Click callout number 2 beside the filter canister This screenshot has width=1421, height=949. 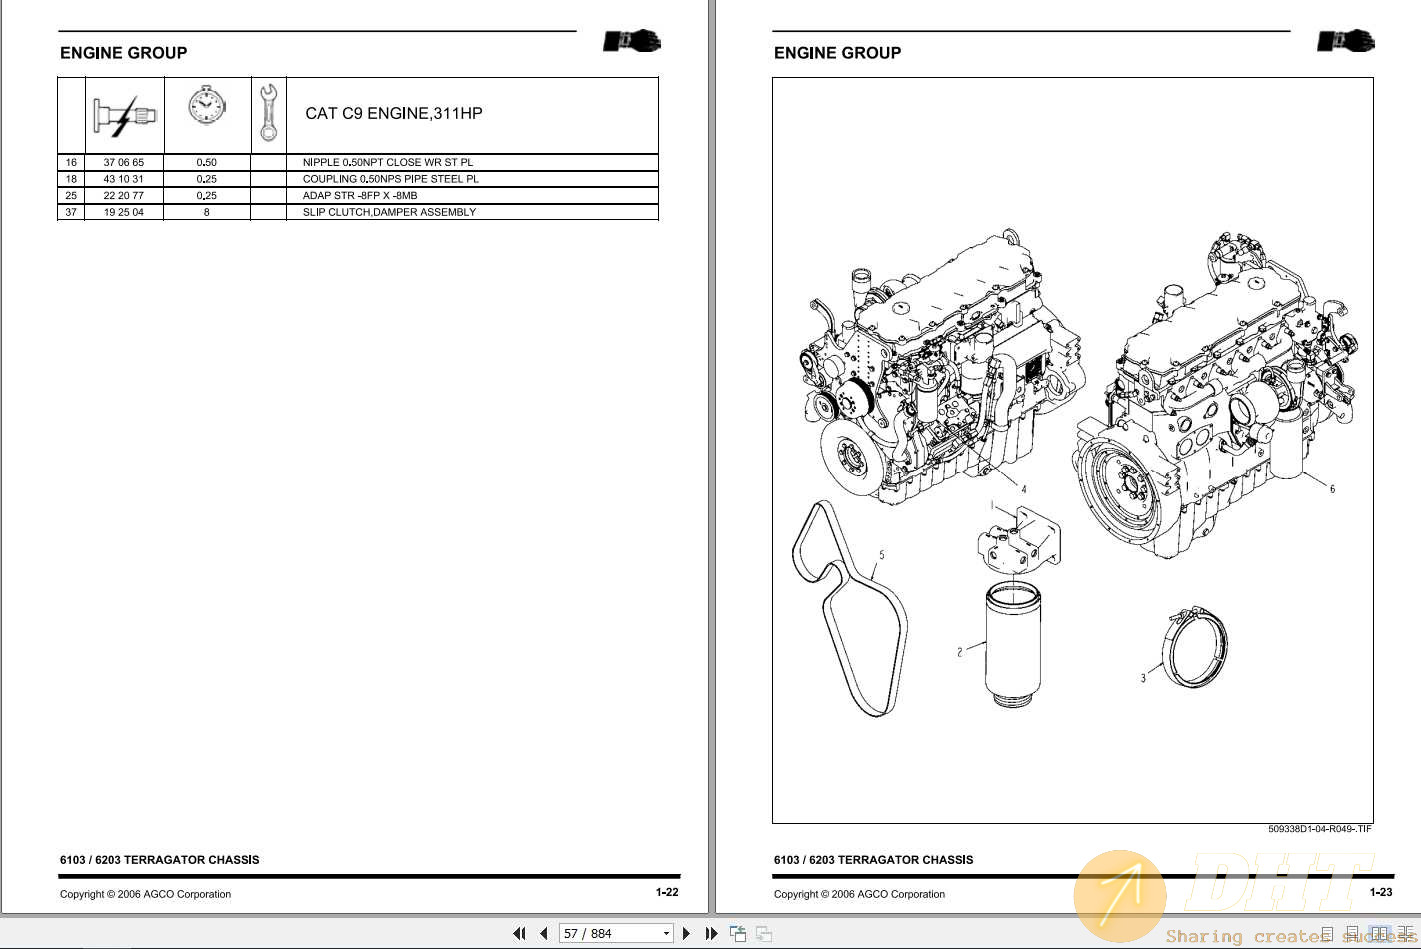960,652
